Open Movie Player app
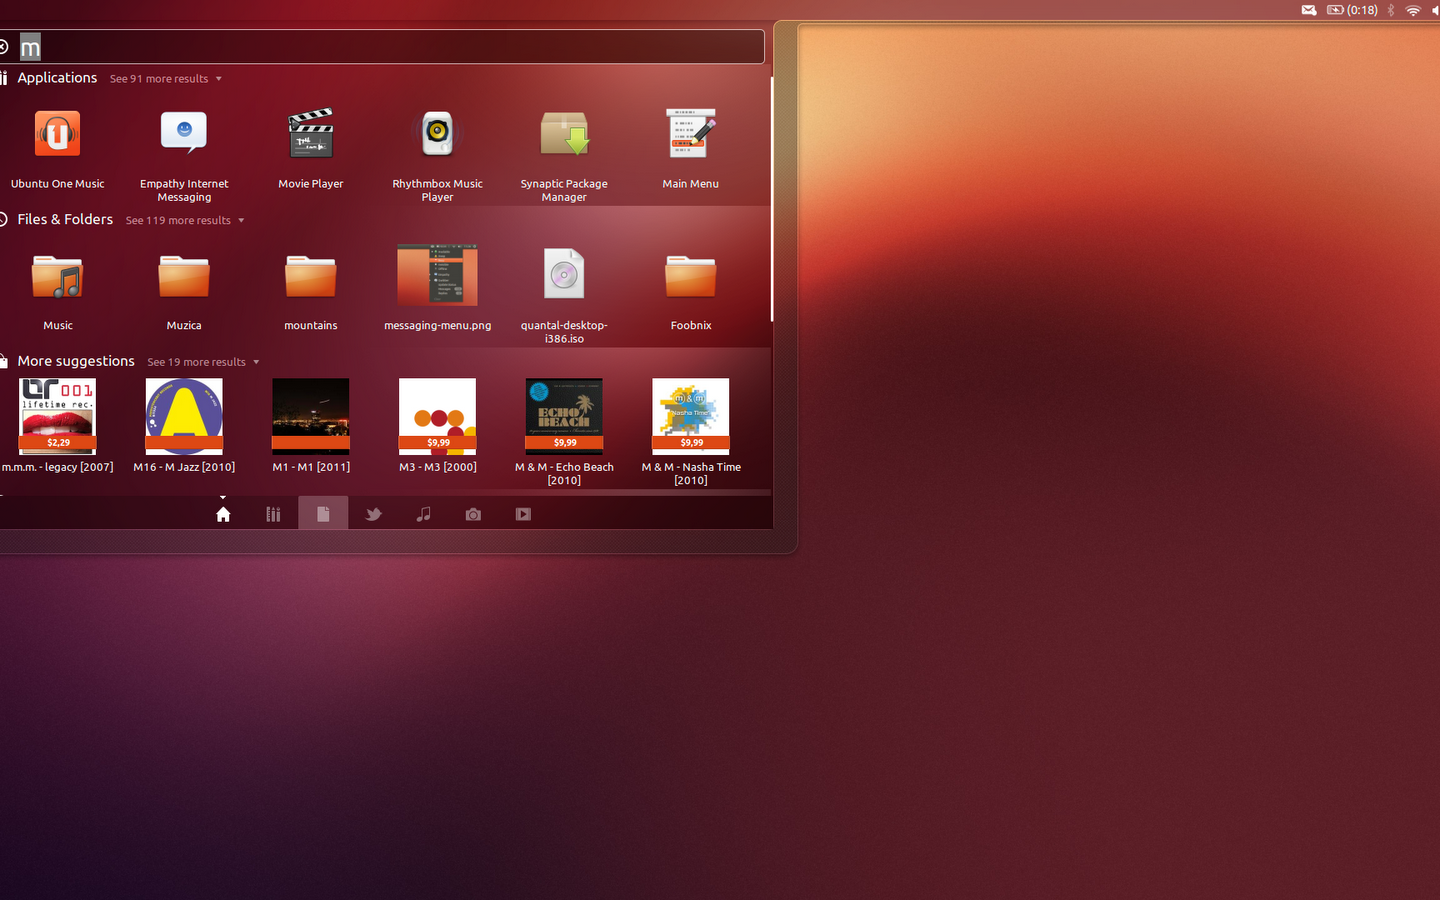Screen dimensions: 1440x900 [x=311, y=148]
